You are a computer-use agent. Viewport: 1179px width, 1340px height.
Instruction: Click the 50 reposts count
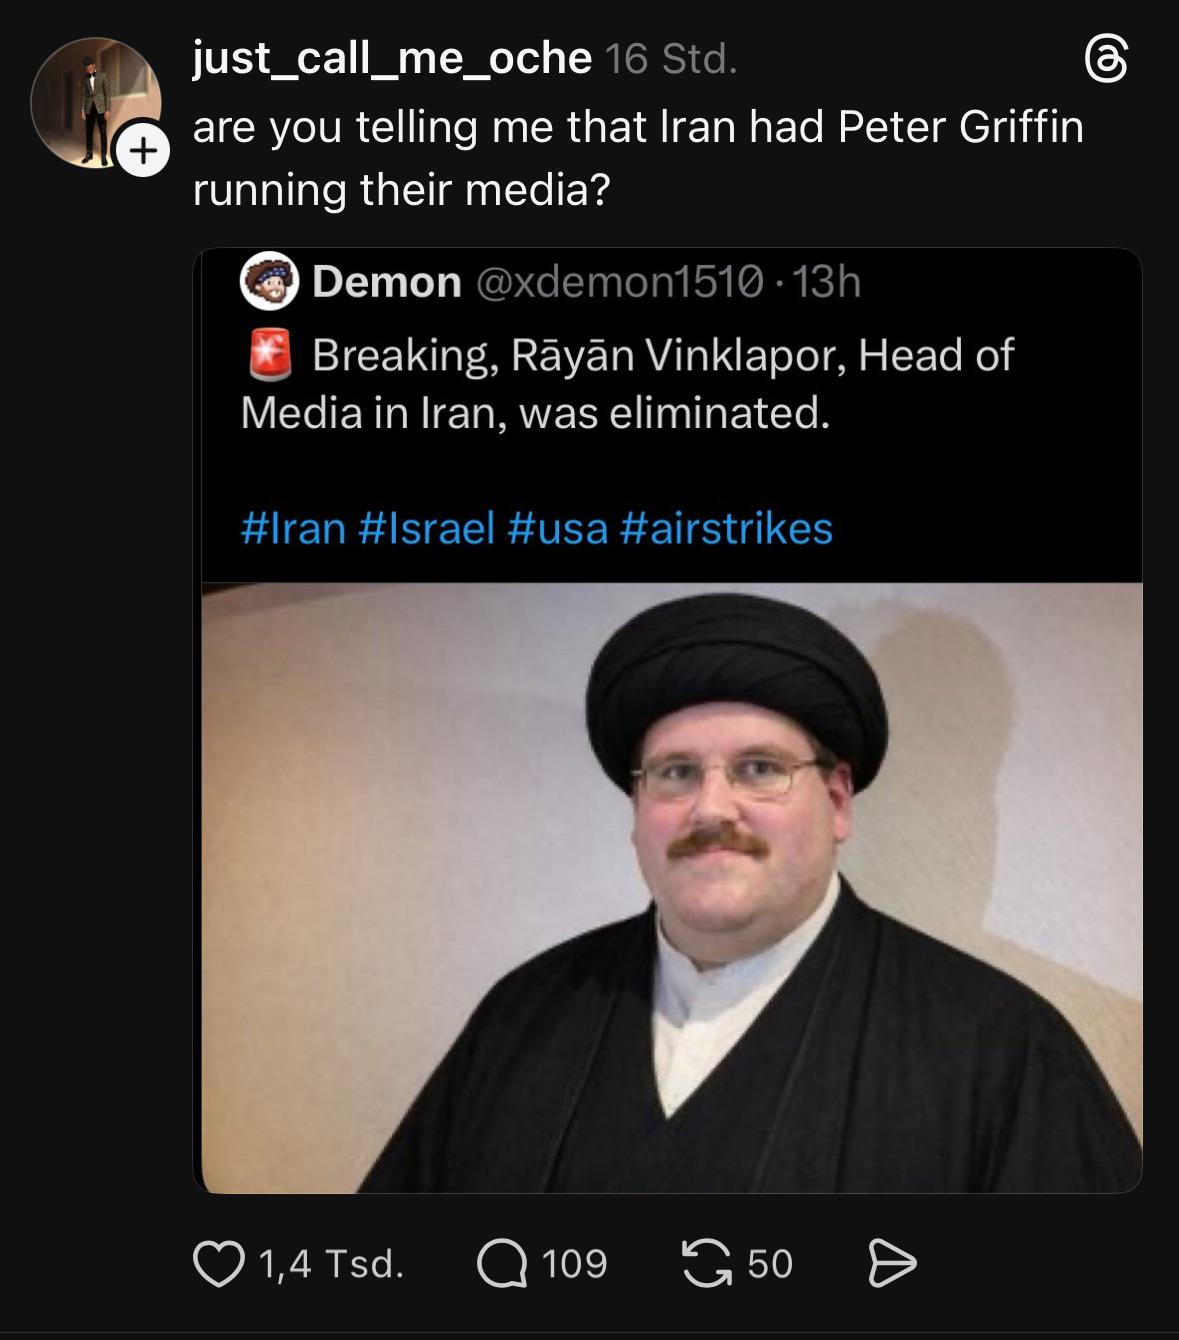click(770, 1264)
